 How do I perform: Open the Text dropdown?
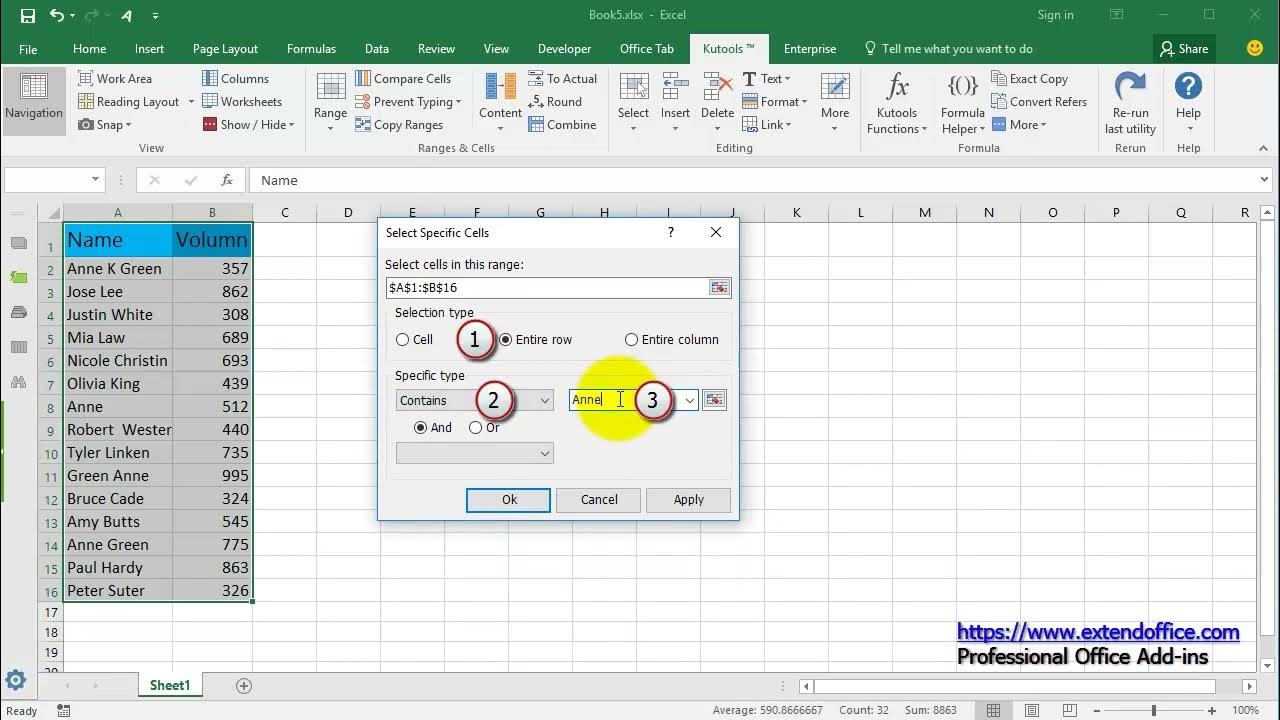pos(767,78)
